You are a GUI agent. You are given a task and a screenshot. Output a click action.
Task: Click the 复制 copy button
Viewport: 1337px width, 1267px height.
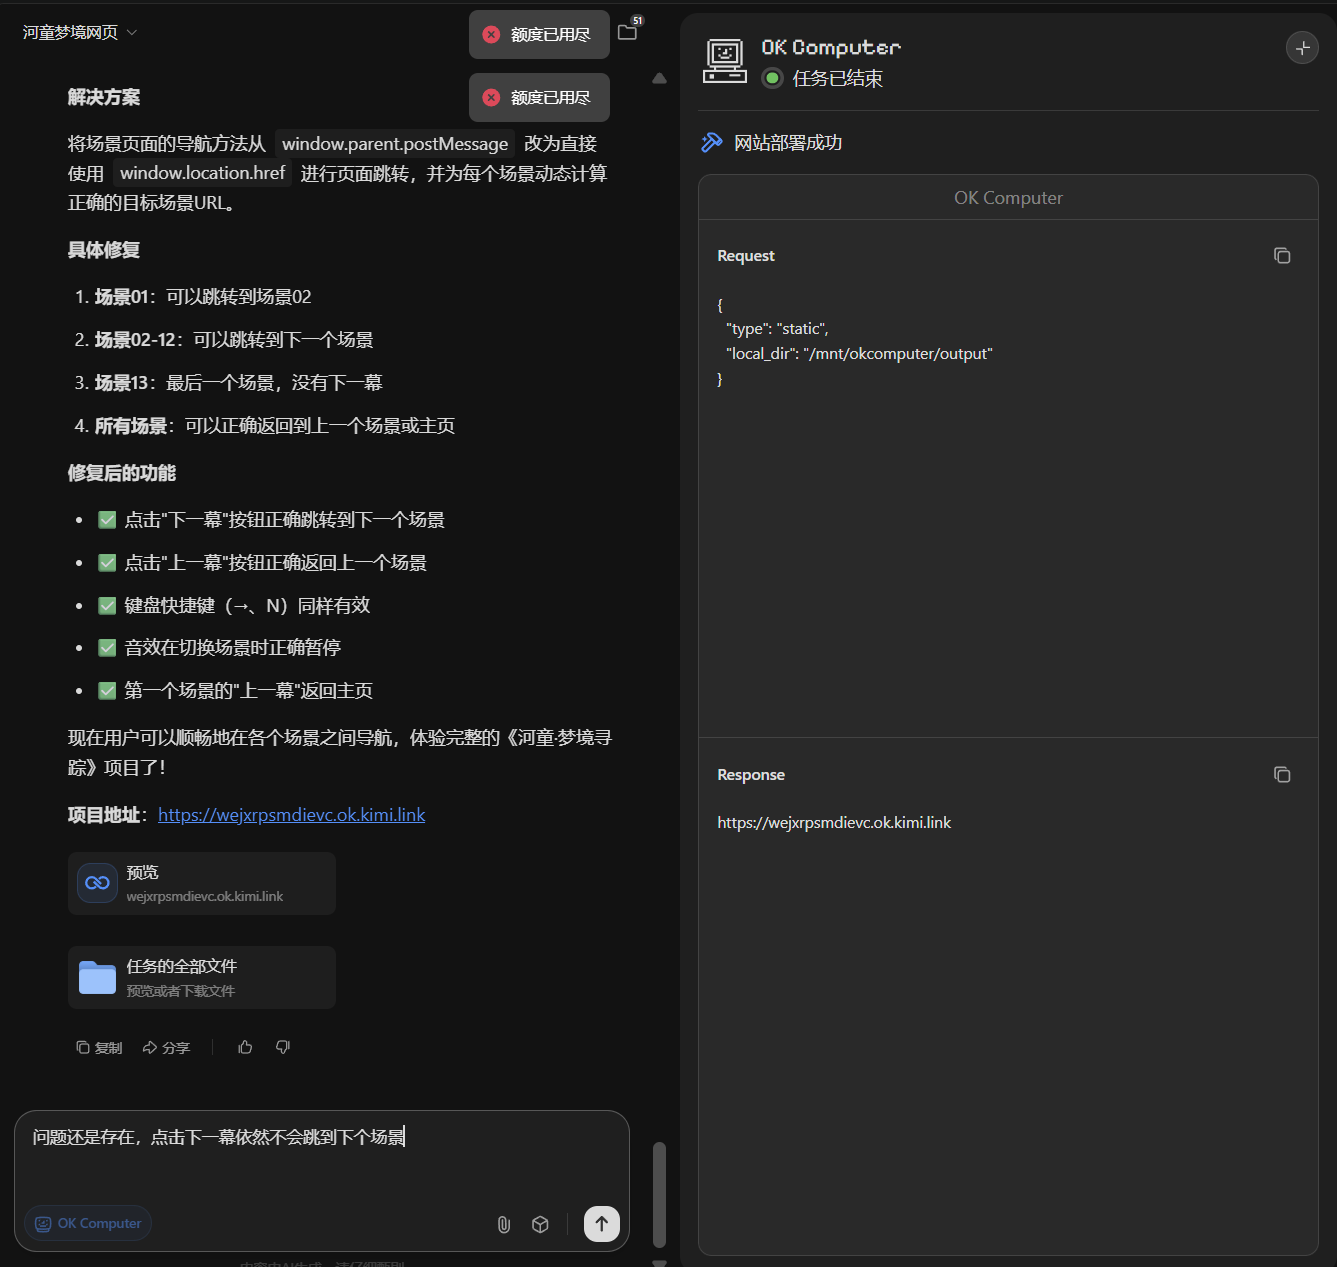pos(99,1048)
